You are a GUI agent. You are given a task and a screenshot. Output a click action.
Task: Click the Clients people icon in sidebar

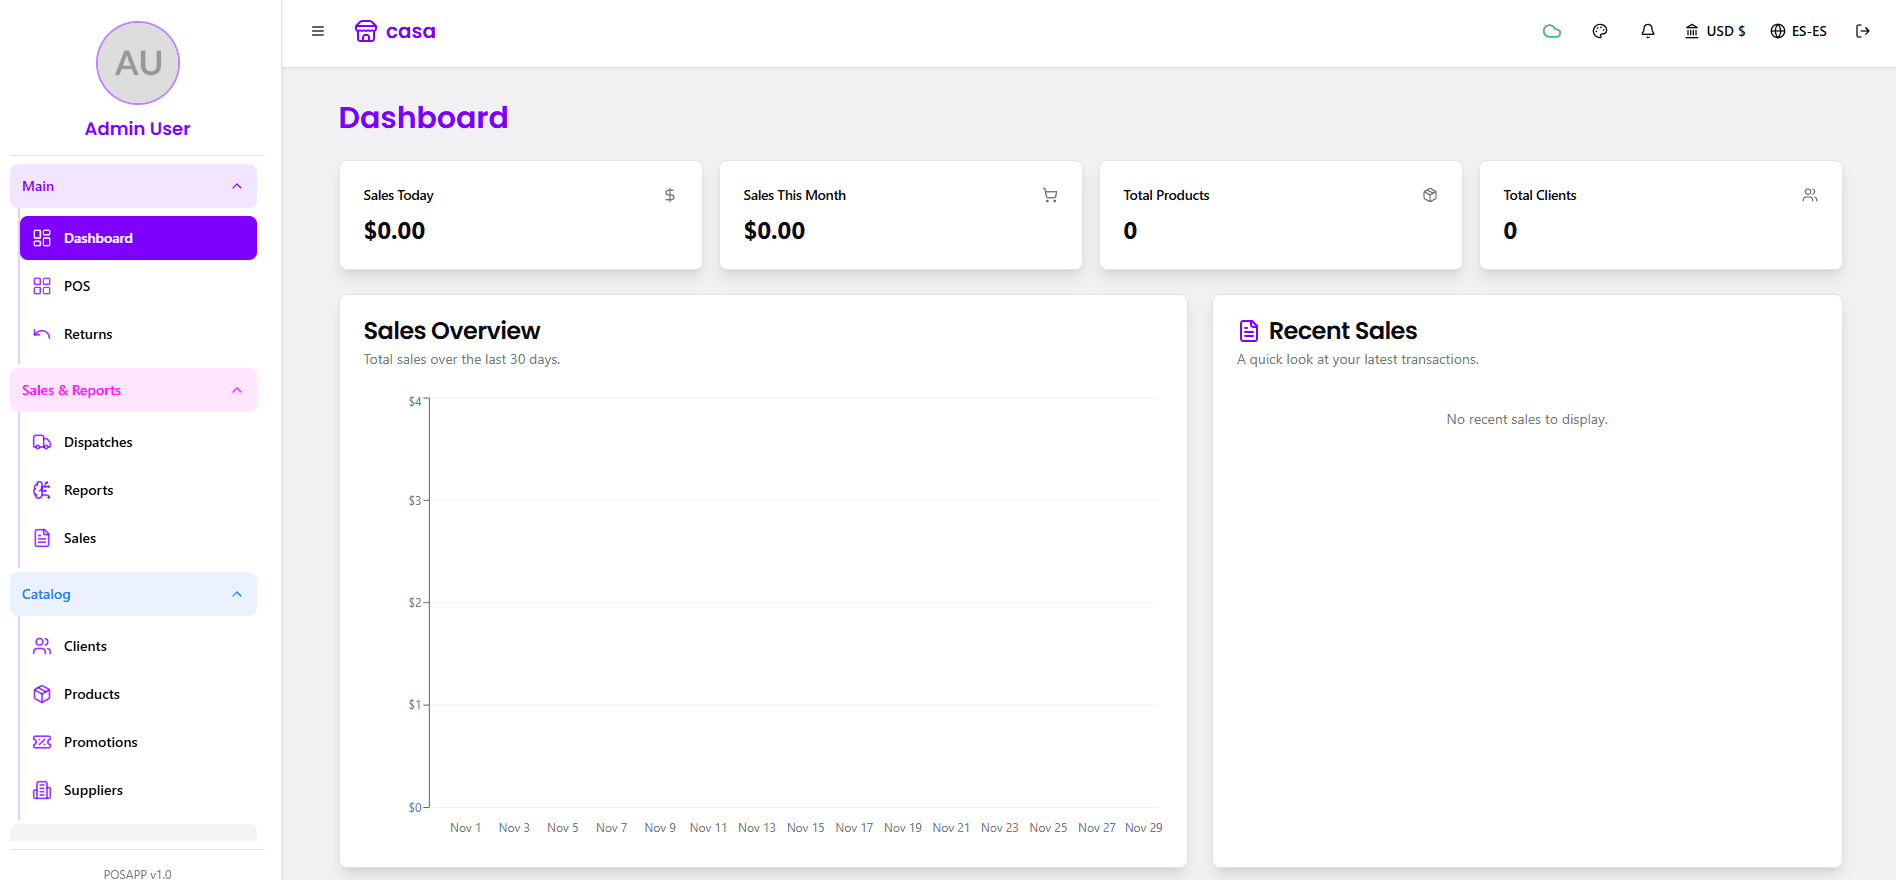42,646
